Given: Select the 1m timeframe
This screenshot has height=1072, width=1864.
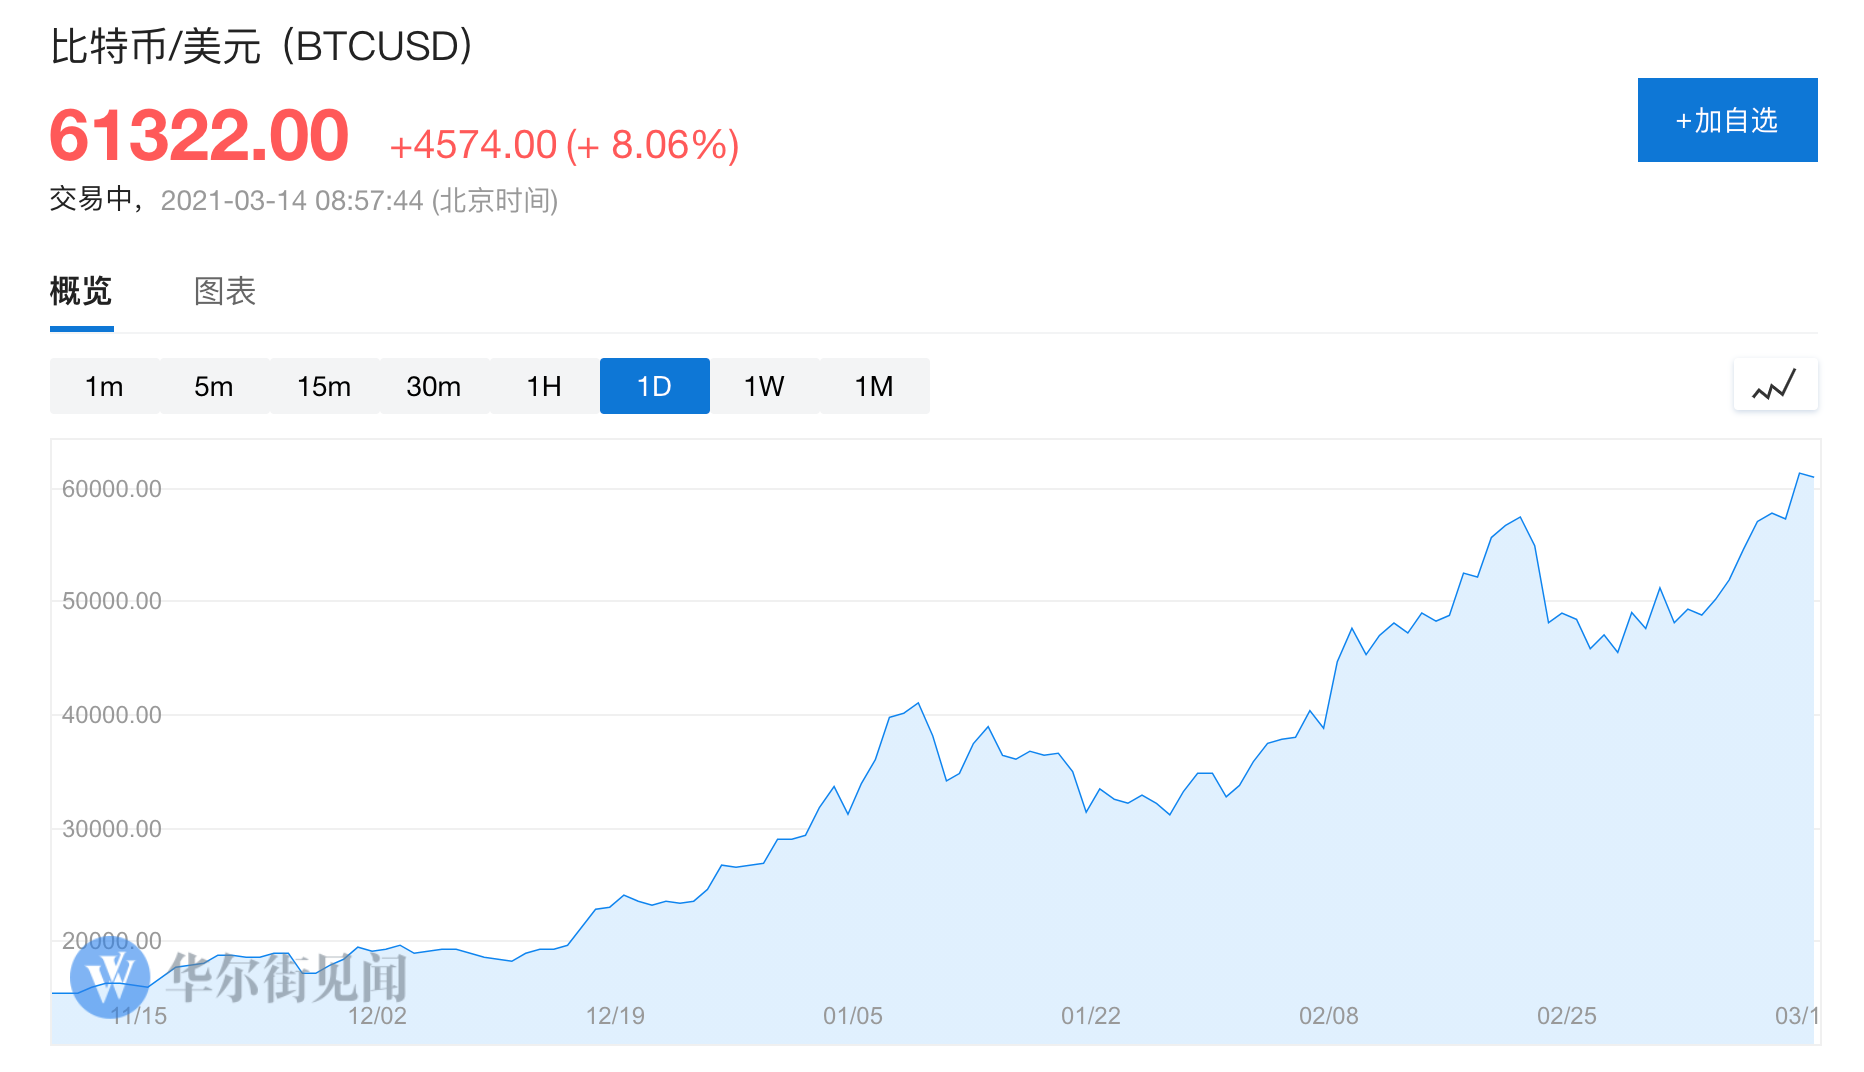Looking at the screenshot, I should [104, 386].
